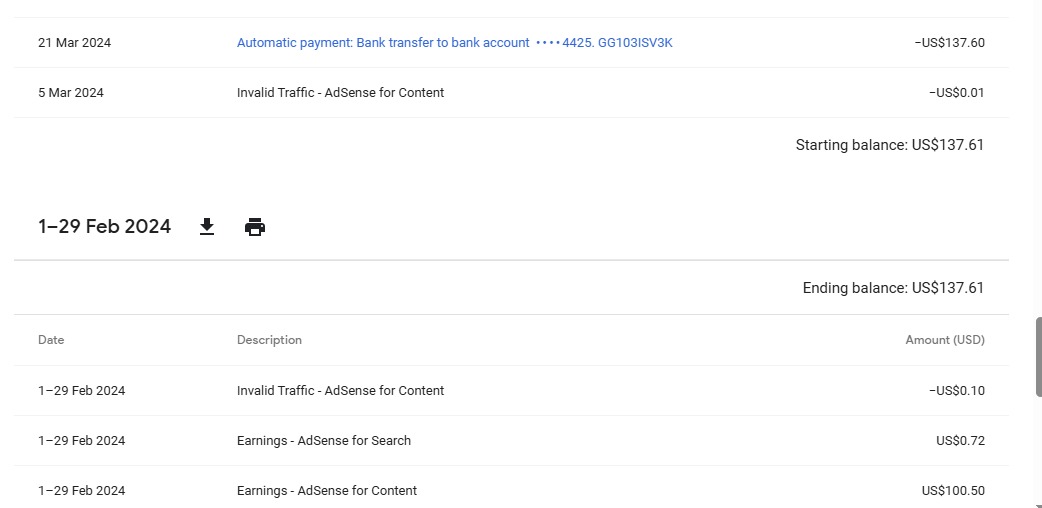Click the Date column header
This screenshot has width=1042, height=508.
pos(51,340)
